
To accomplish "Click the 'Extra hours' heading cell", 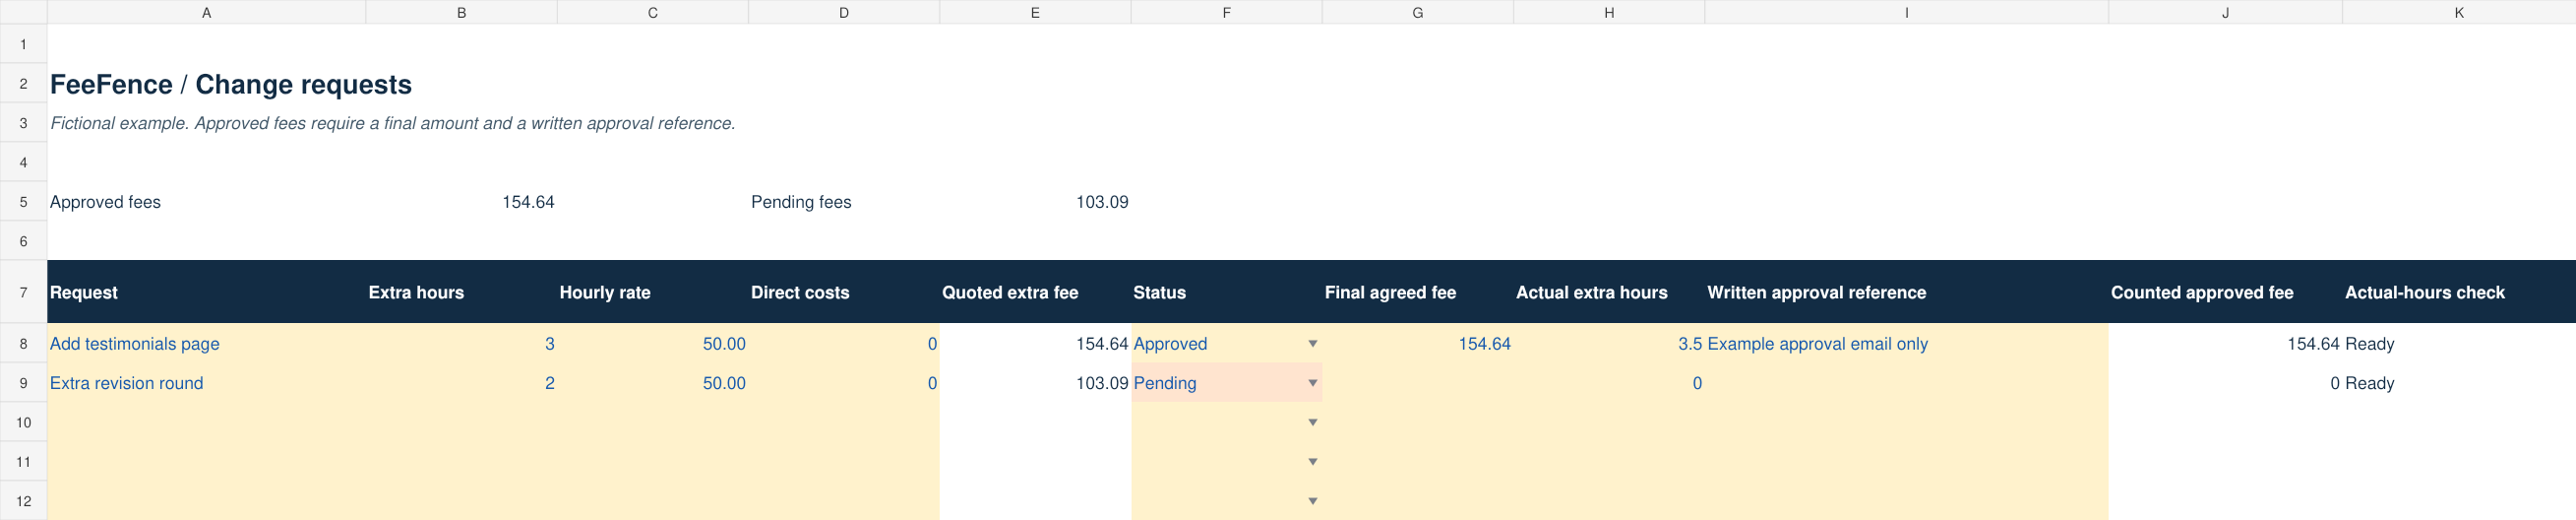I will (461, 292).
